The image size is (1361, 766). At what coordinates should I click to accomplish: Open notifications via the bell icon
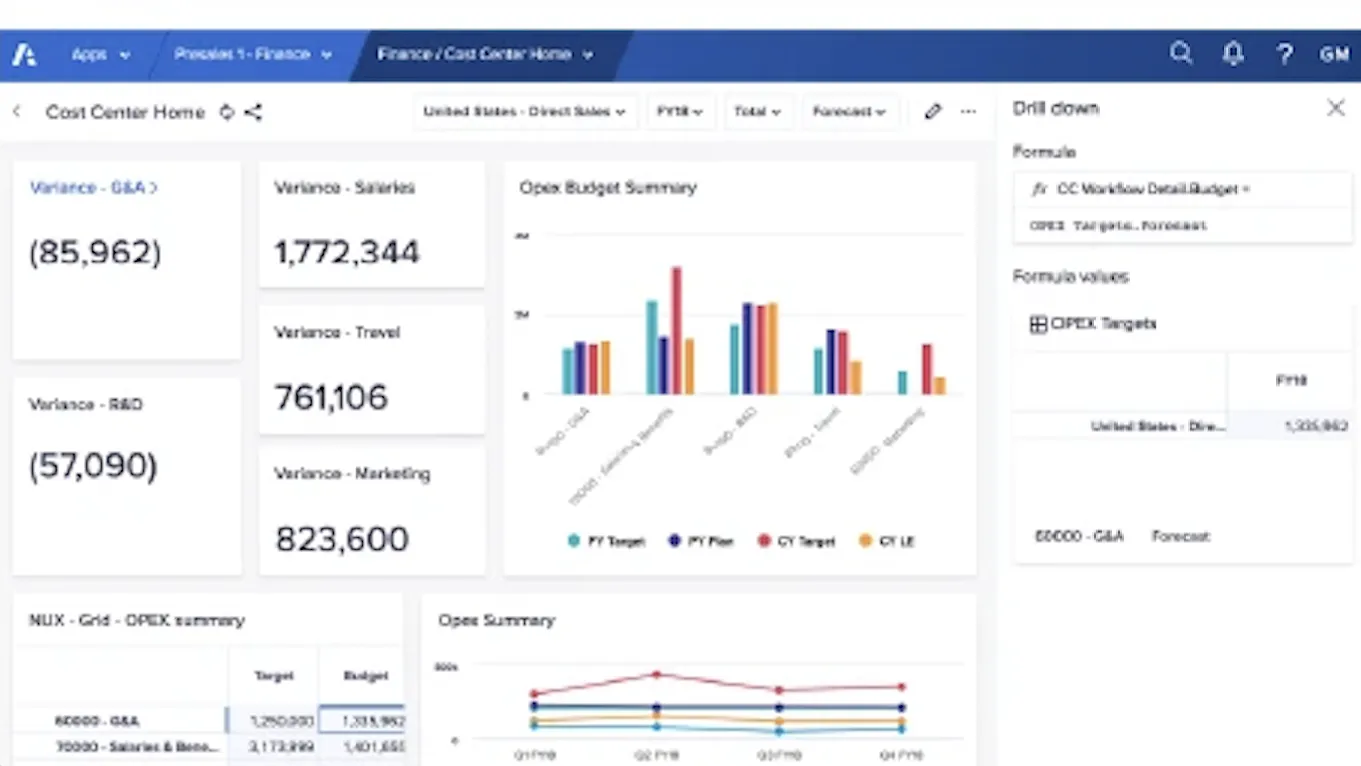(x=1233, y=54)
